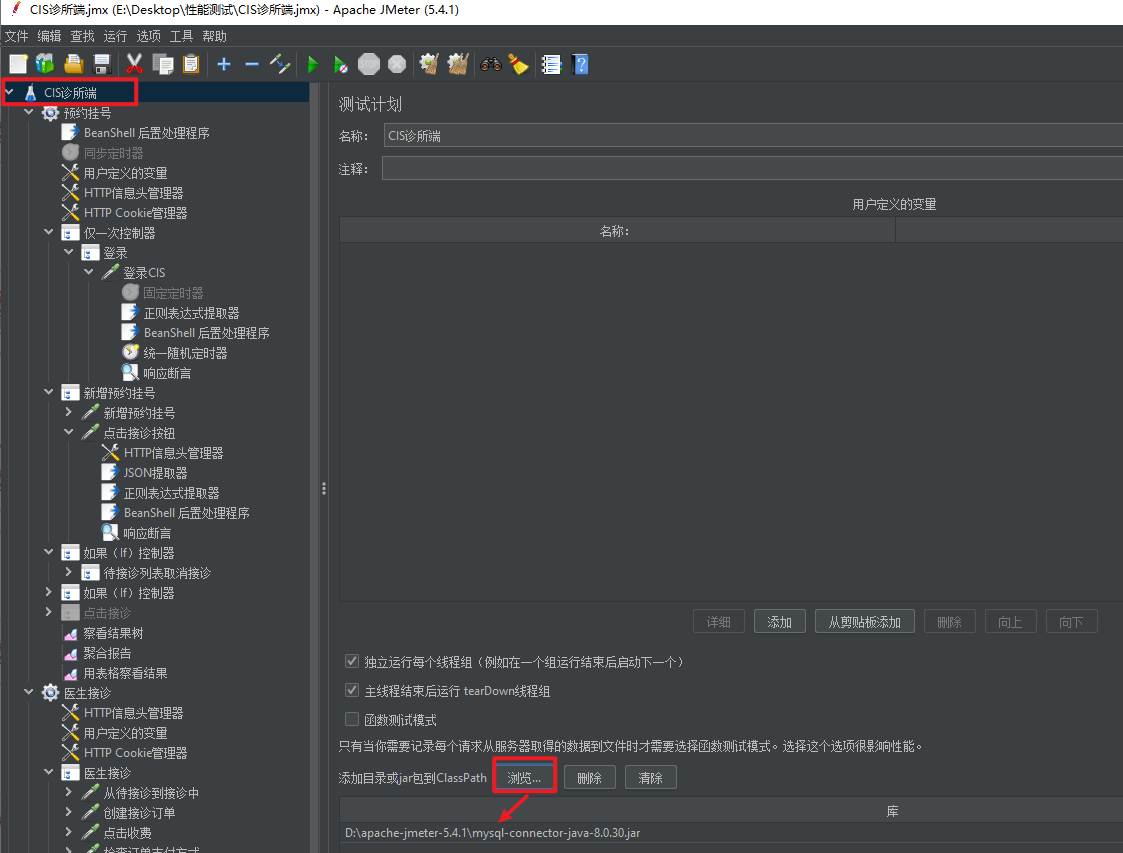Click the 名称 input field

[753, 135]
